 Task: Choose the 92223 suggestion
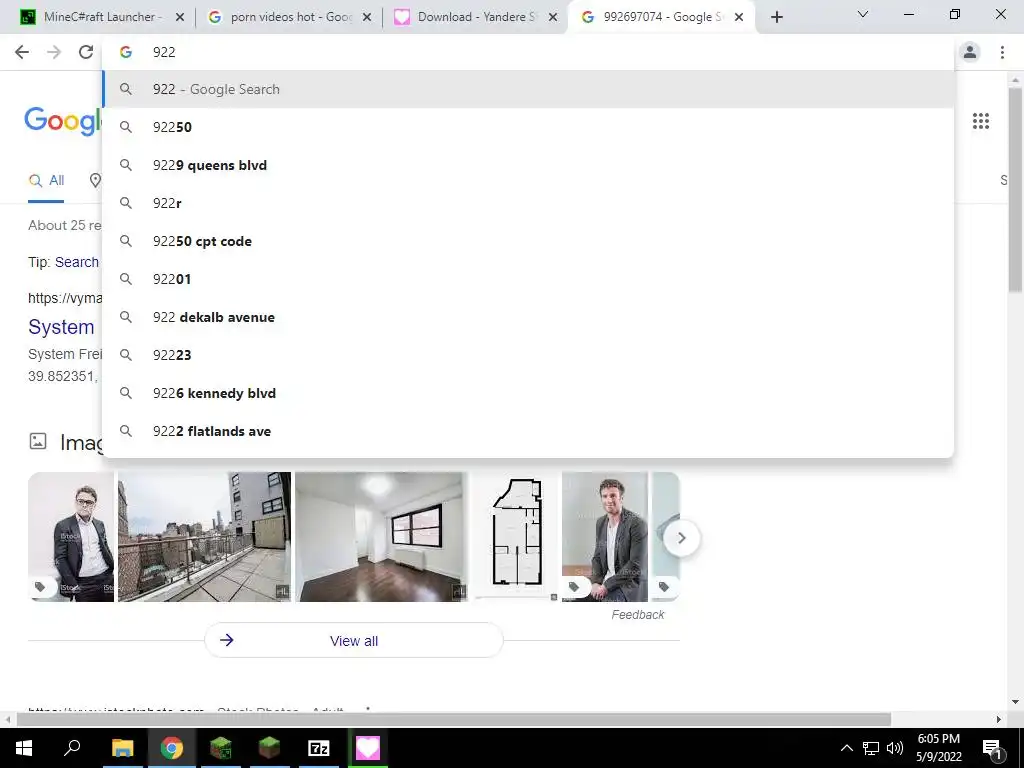click(x=528, y=355)
